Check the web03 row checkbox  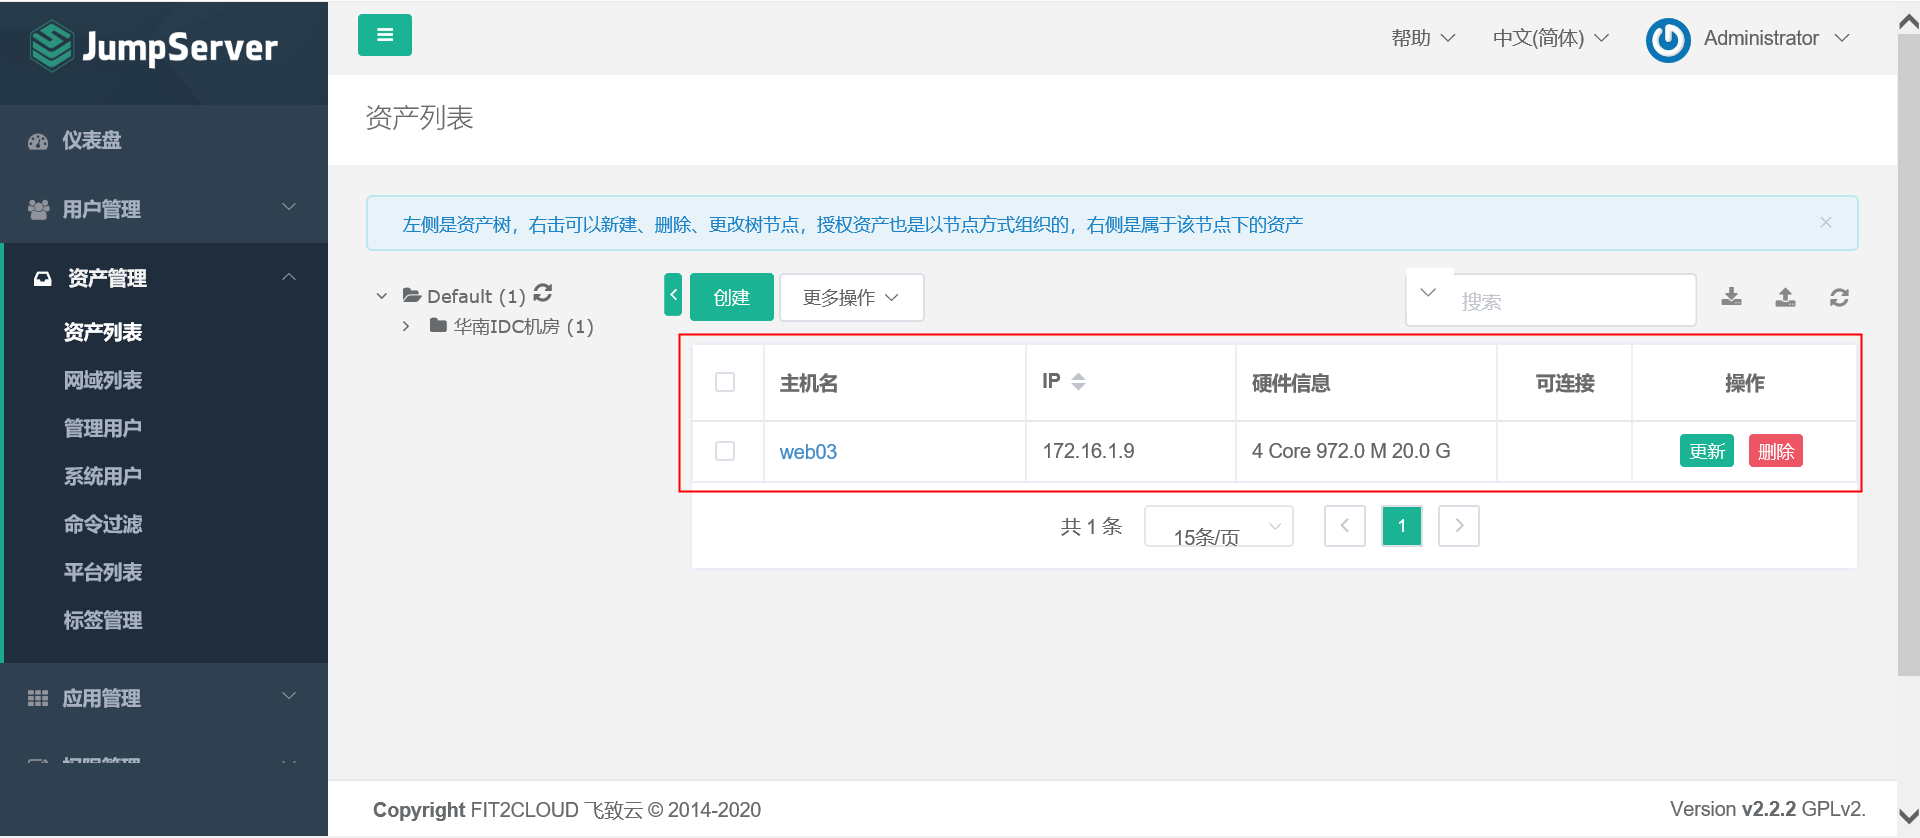pos(725,451)
